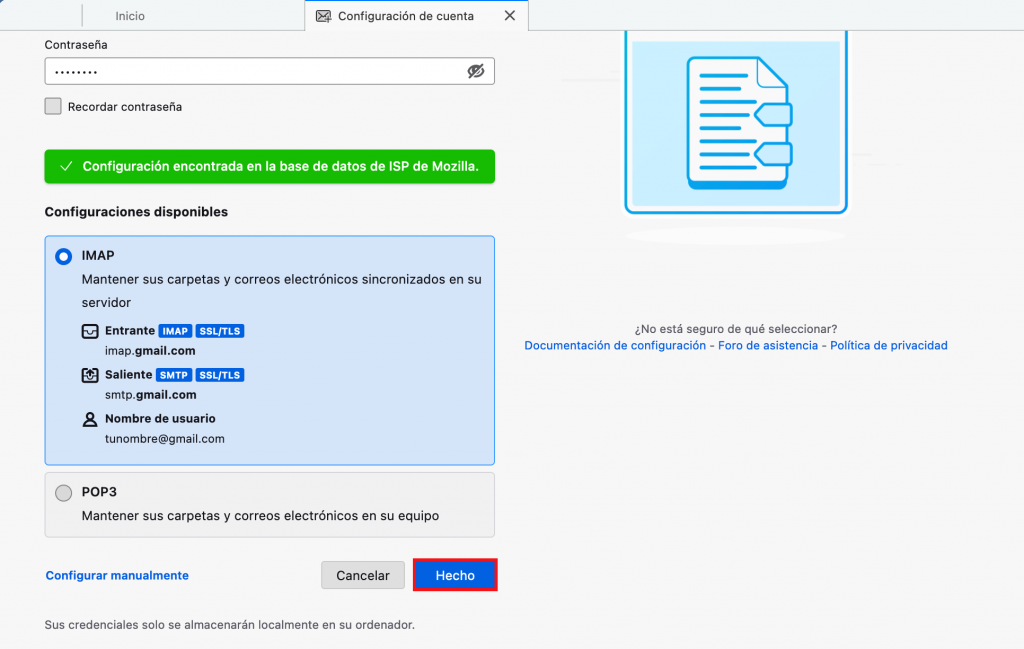This screenshot has width=1024, height=649.
Task: Open the Foro de asistencia link
Action: click(767, 345)
